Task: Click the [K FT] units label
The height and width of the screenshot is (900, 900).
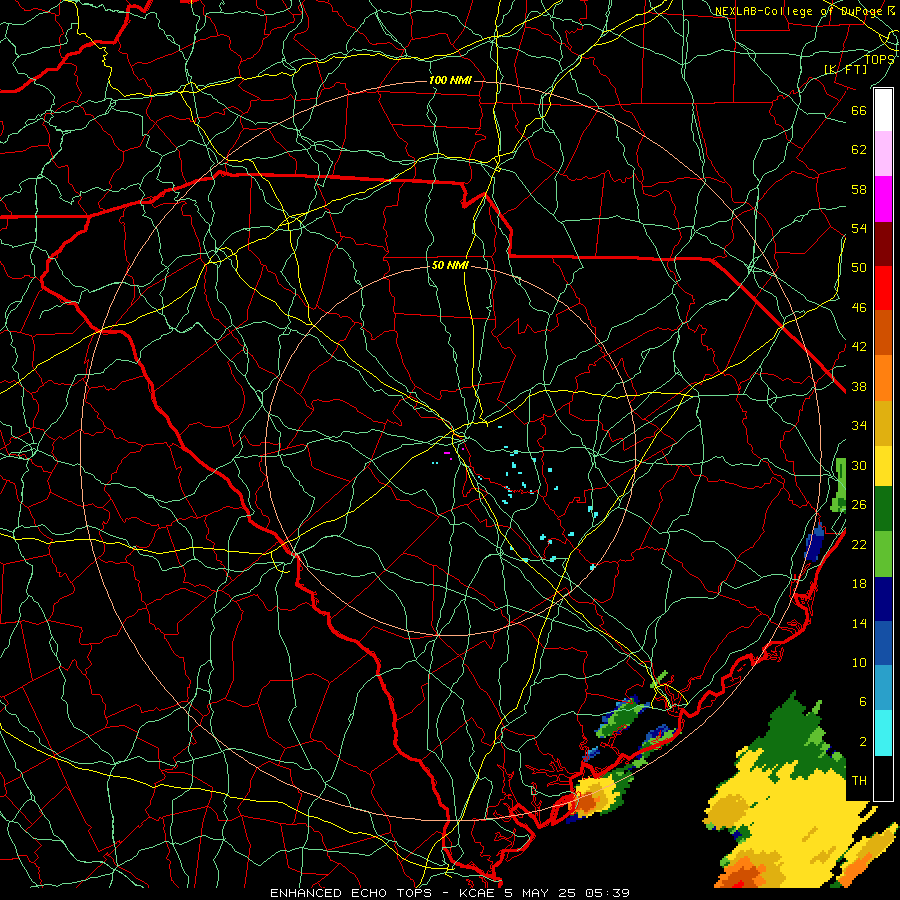Action: [x=846, y=69]
